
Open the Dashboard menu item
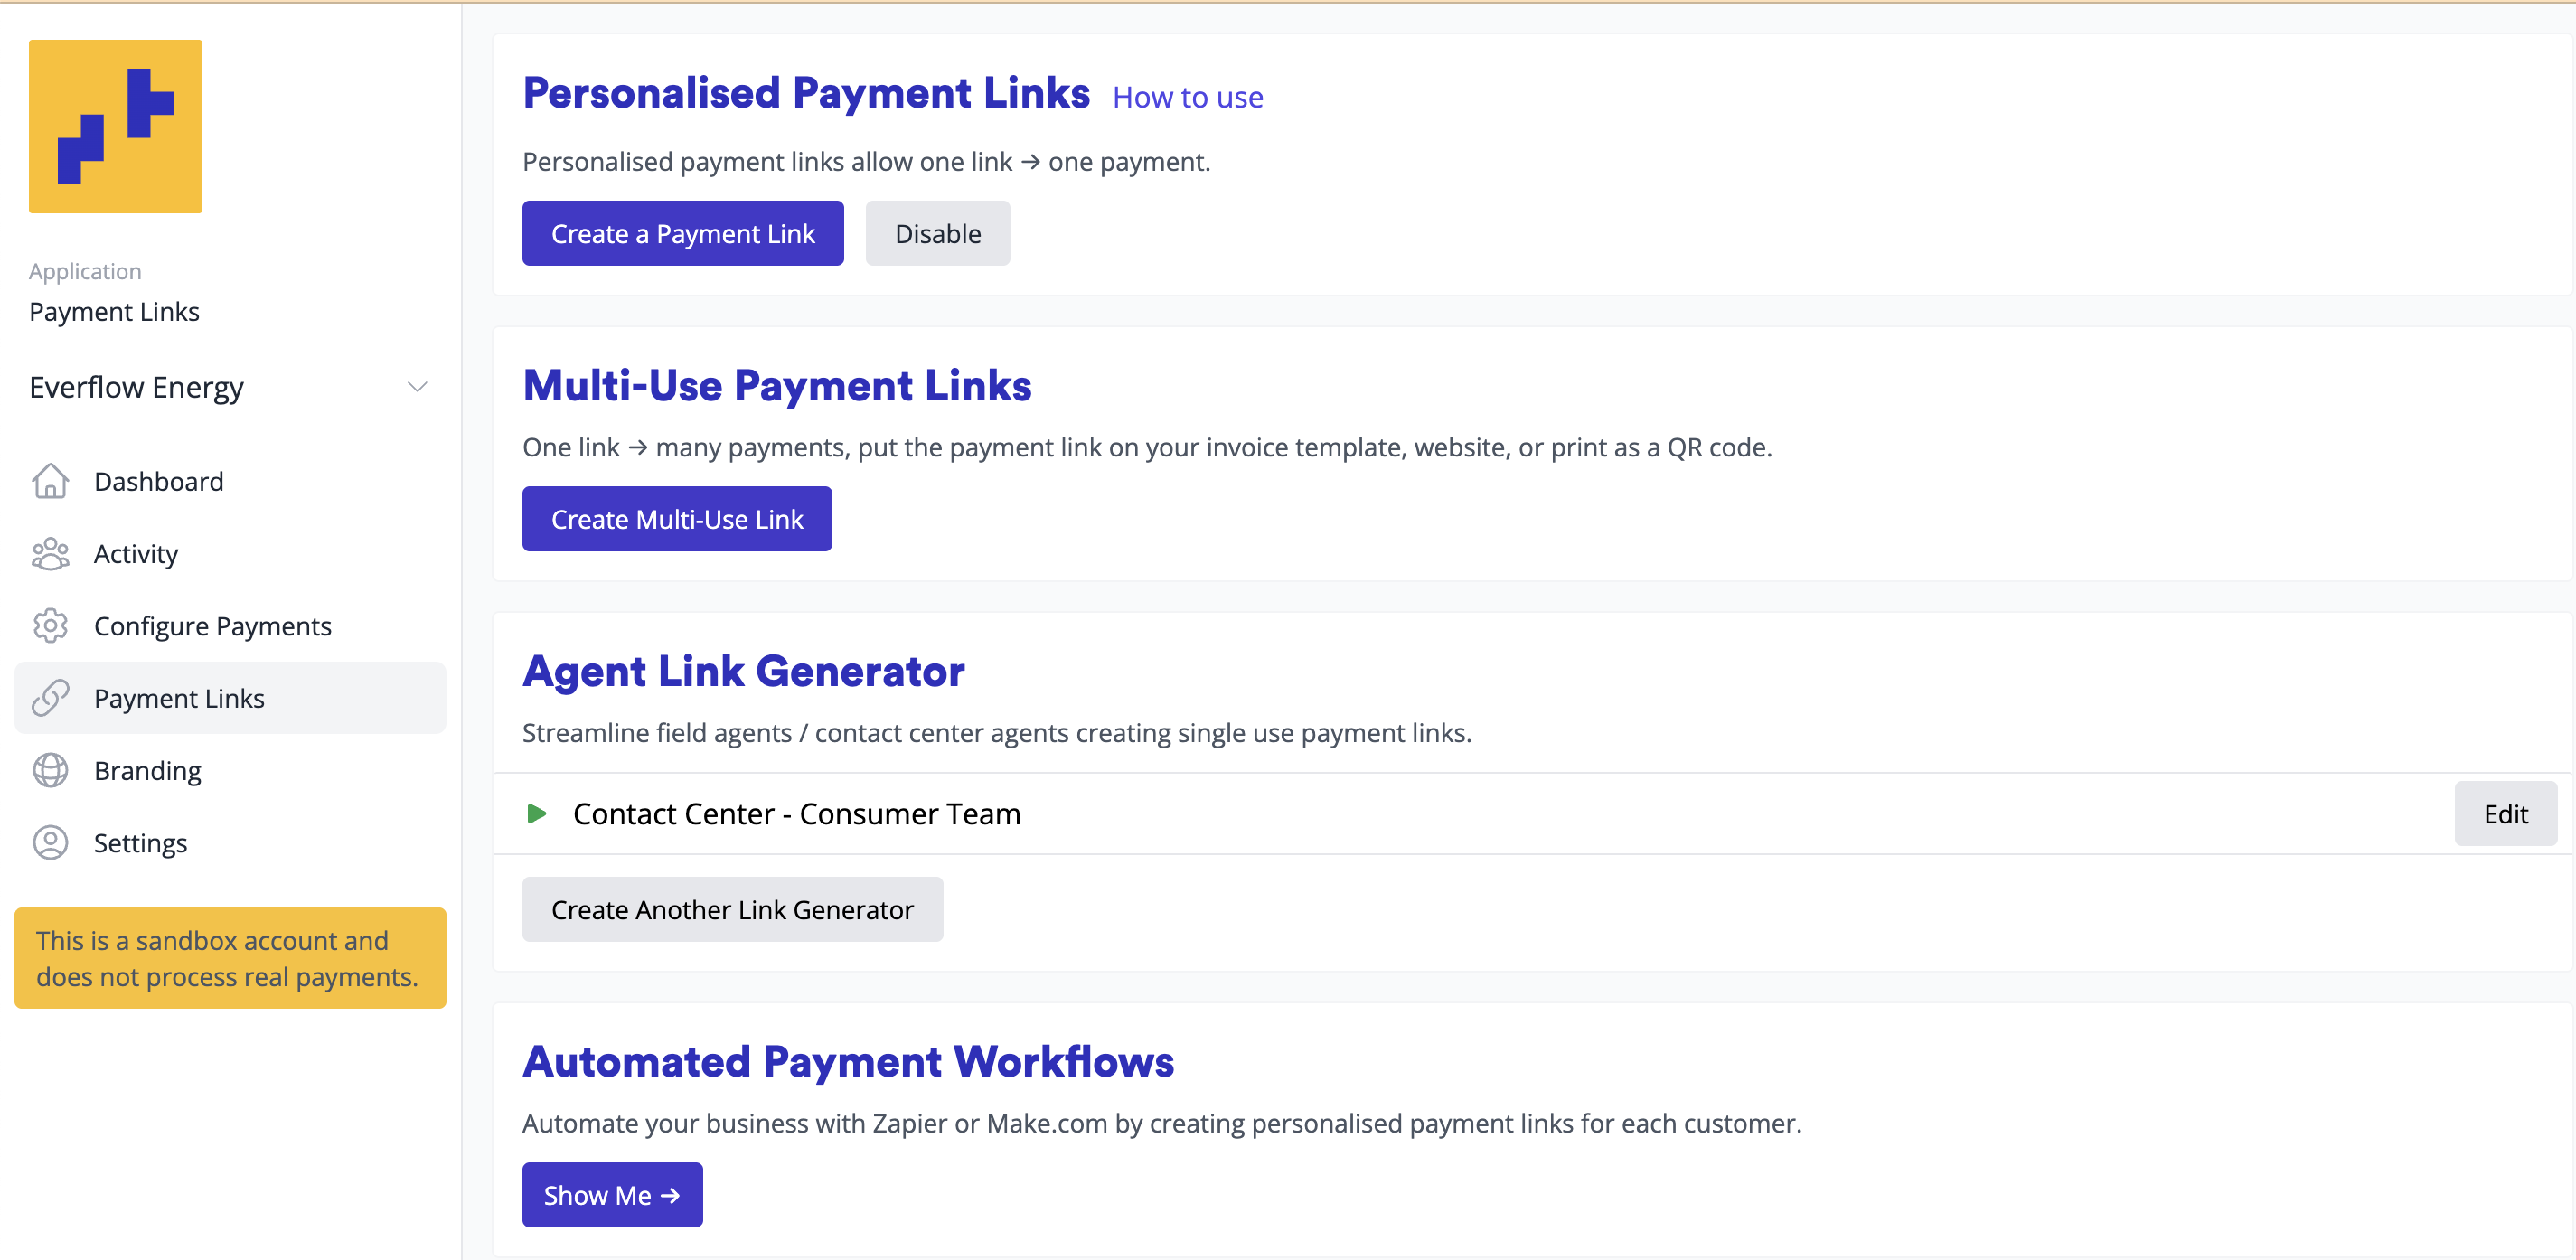158,481
